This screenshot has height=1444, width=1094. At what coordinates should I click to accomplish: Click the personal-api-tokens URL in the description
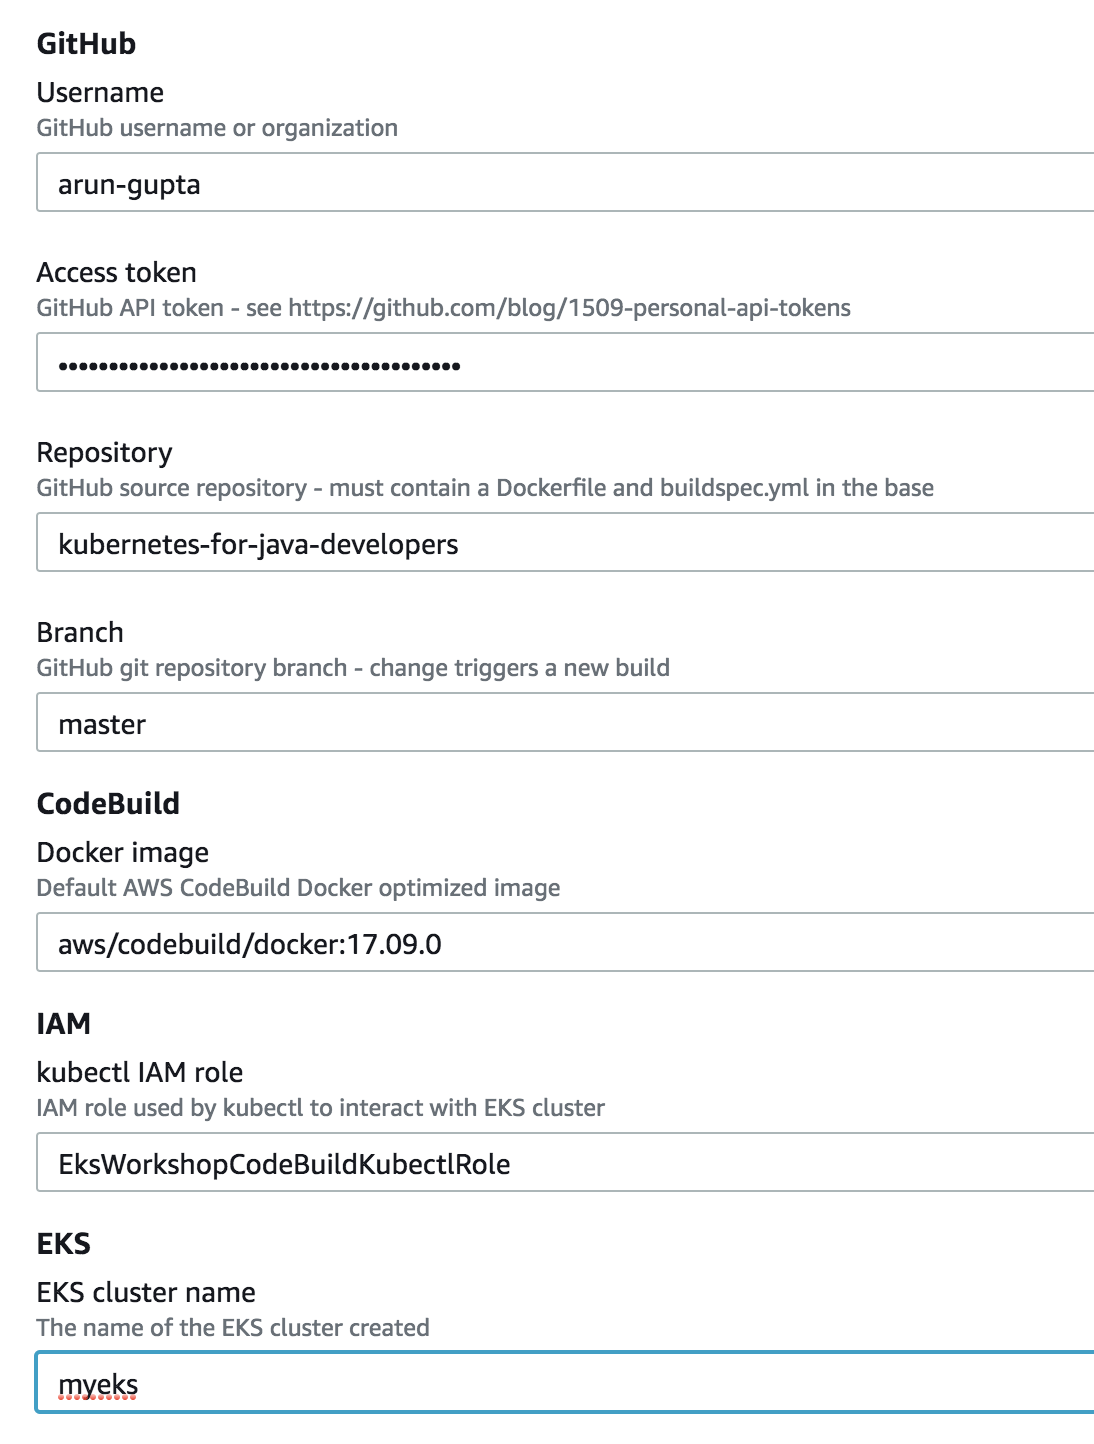point(569,308)
